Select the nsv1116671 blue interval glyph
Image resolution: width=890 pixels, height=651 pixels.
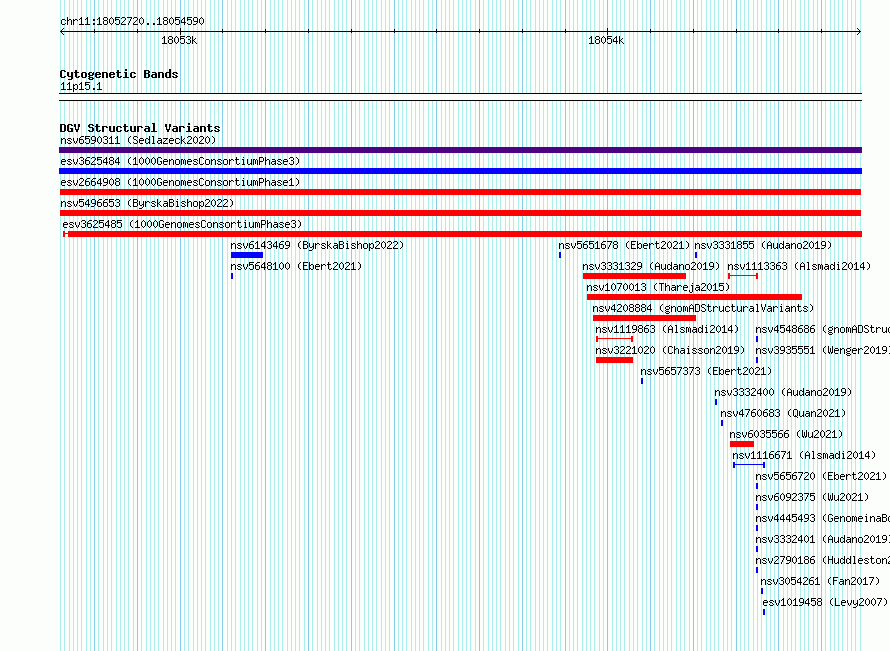(x=749, y=465)
